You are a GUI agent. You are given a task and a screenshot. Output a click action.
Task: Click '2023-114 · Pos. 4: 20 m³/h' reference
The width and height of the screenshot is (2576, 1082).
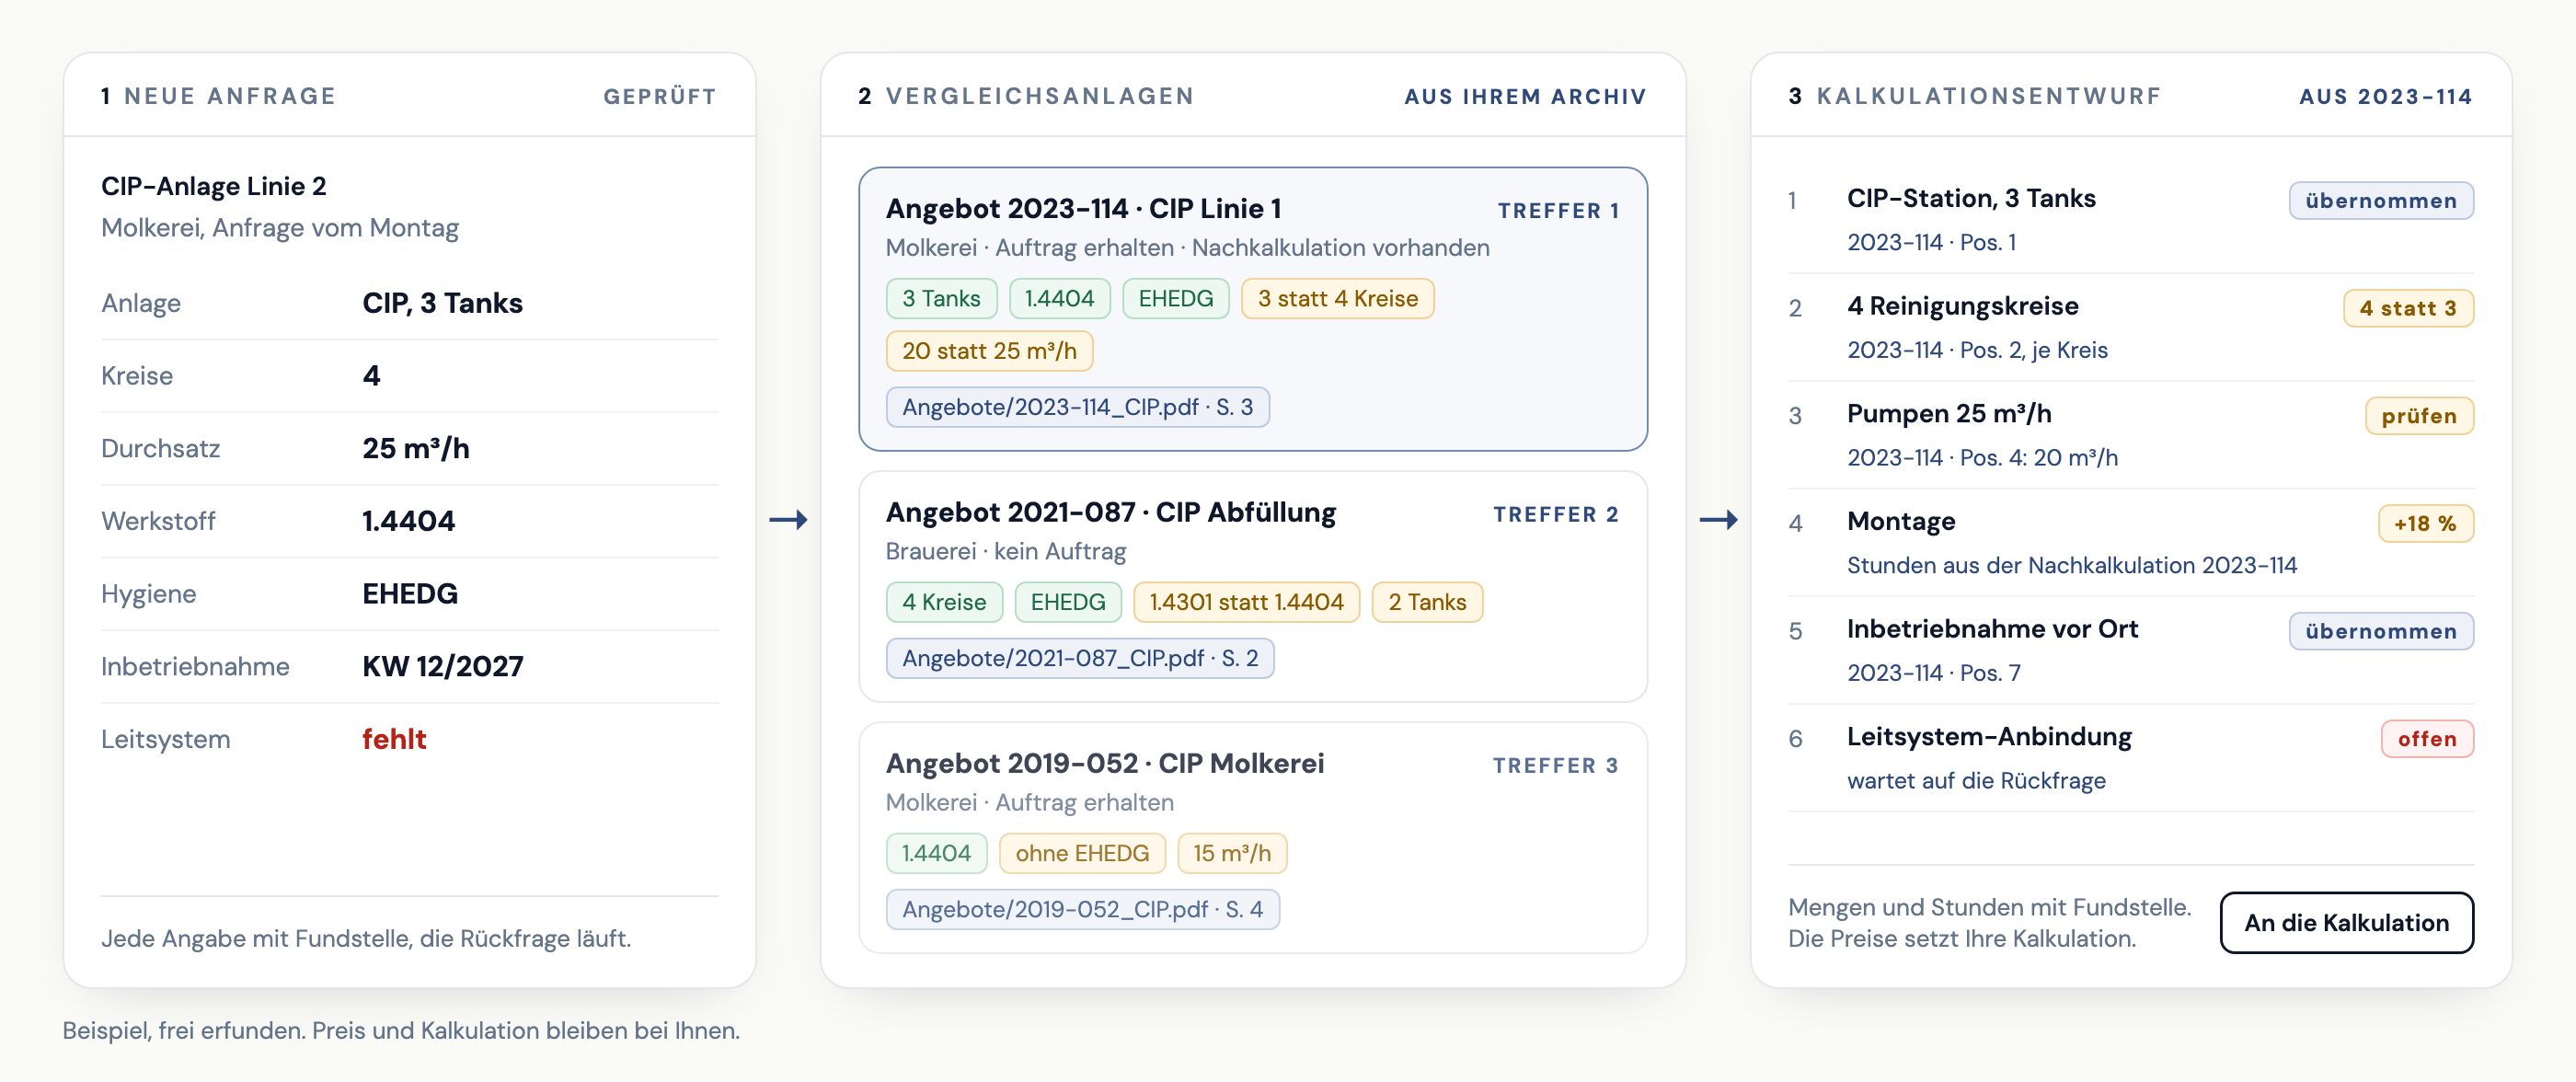pos(1982,457)
